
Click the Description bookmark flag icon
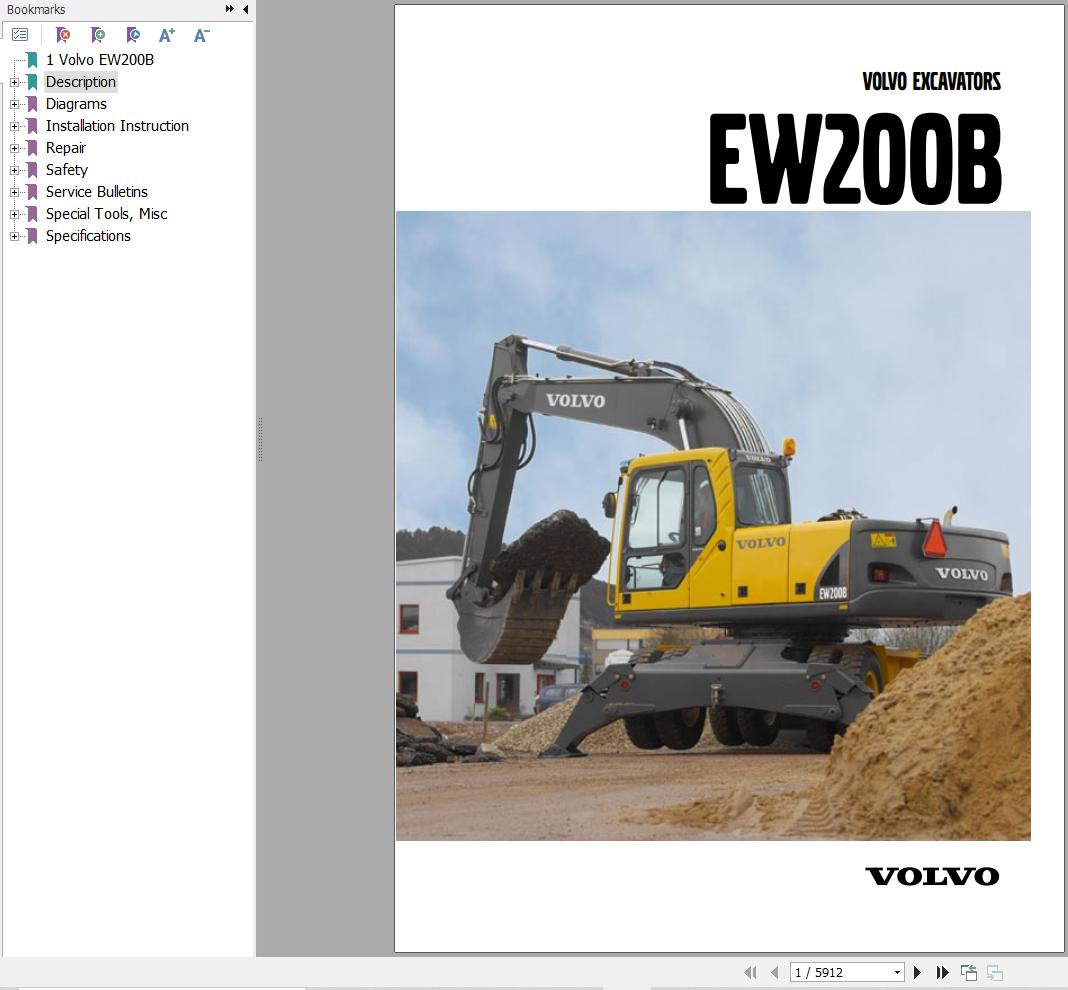point(32,82)
